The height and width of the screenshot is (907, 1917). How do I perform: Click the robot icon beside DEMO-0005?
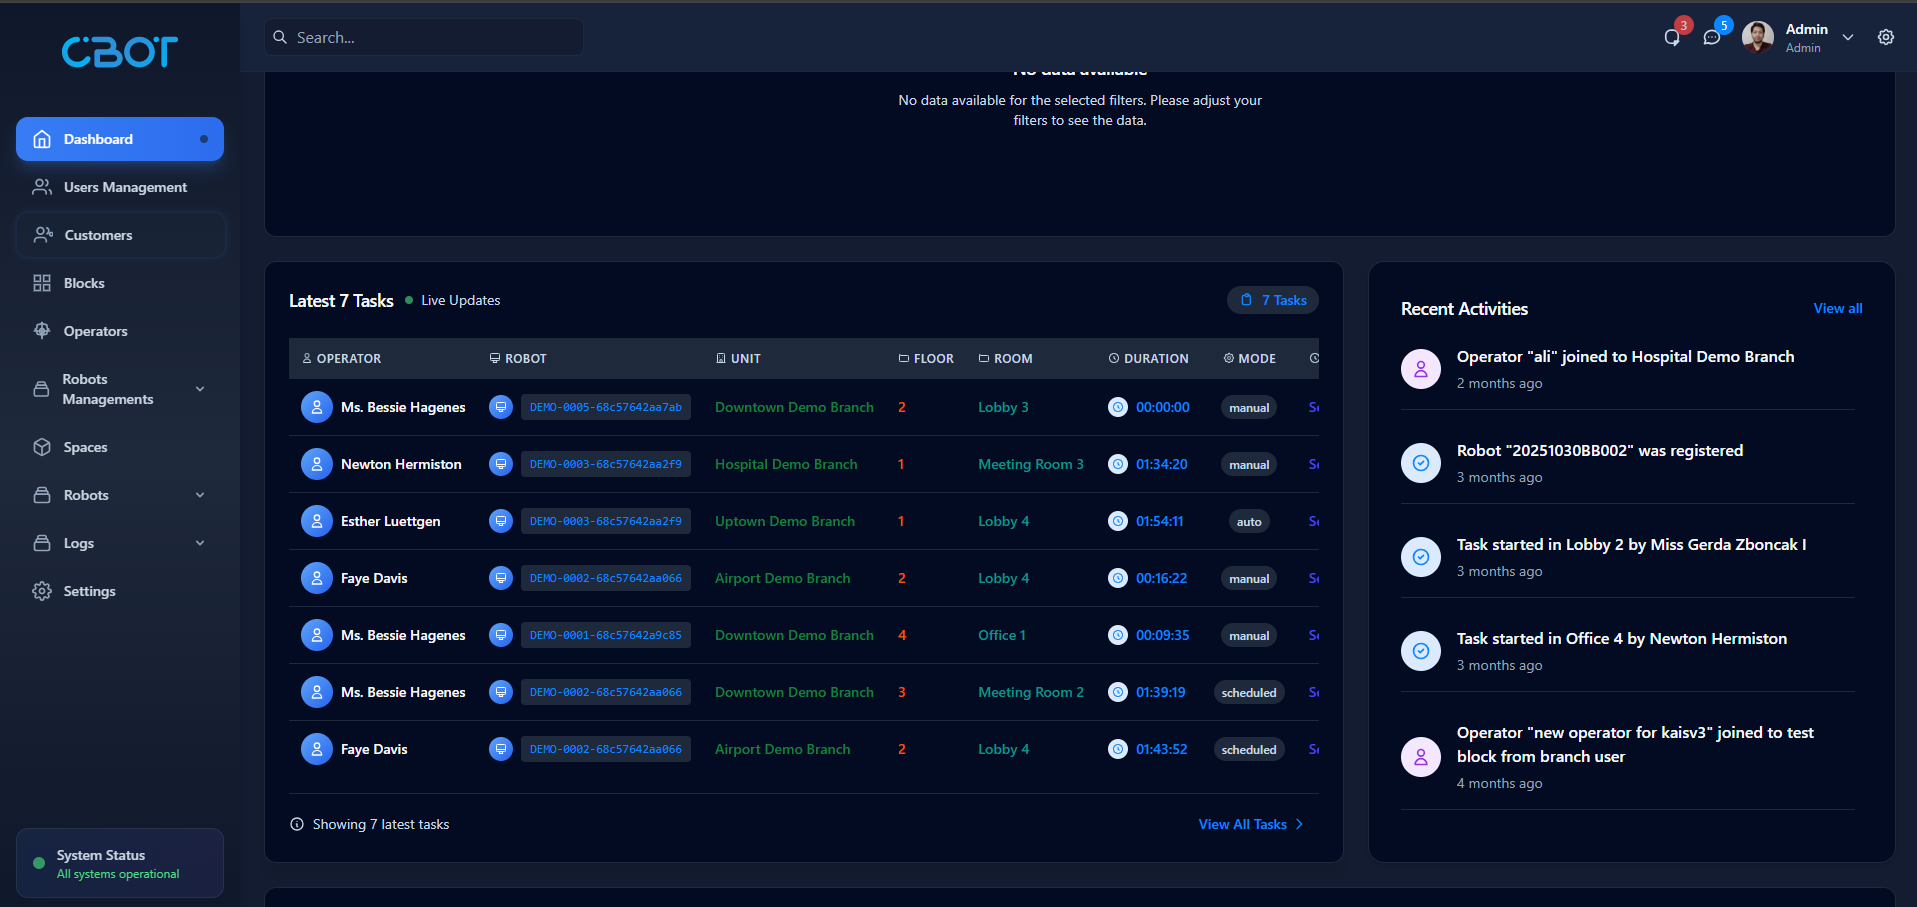500,407
